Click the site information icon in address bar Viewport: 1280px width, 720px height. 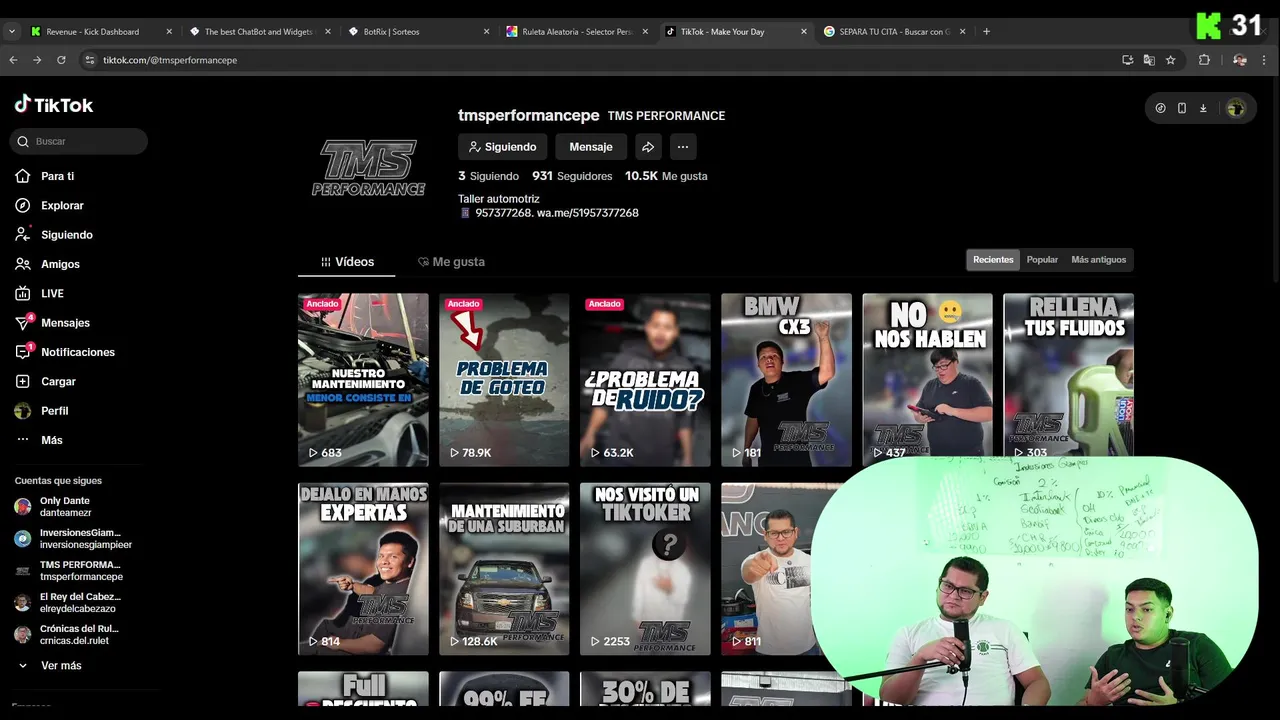[x=90, y=60]
